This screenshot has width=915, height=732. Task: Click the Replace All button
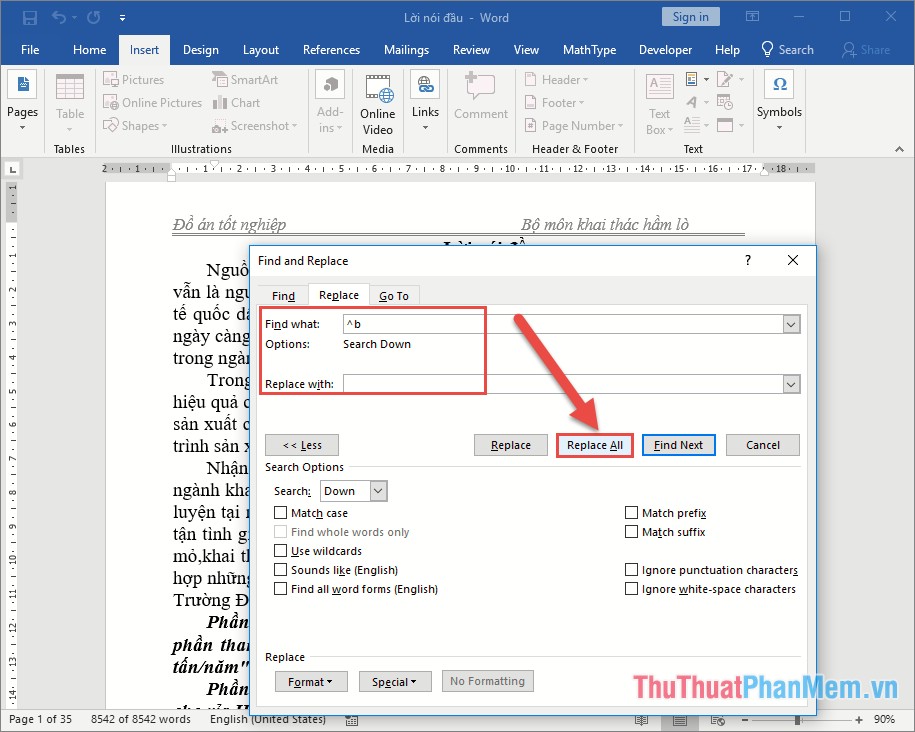(594, 445)
